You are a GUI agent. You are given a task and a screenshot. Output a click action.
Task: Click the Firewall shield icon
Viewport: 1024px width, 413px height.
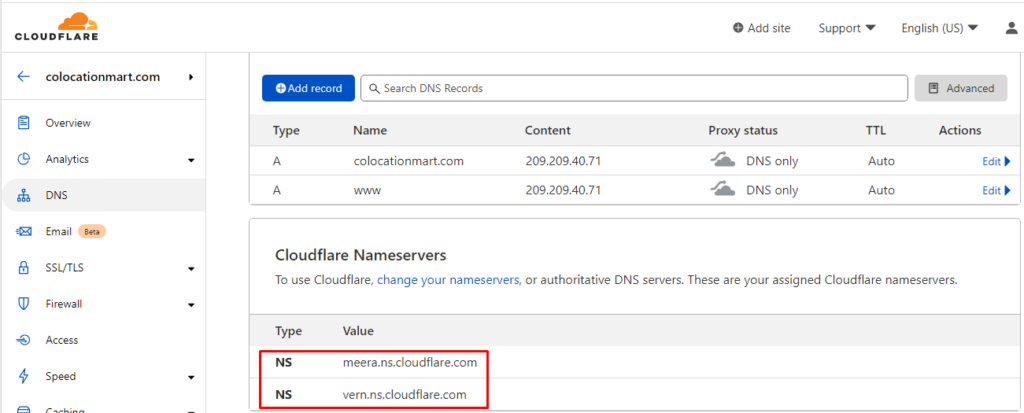[24, 304]
